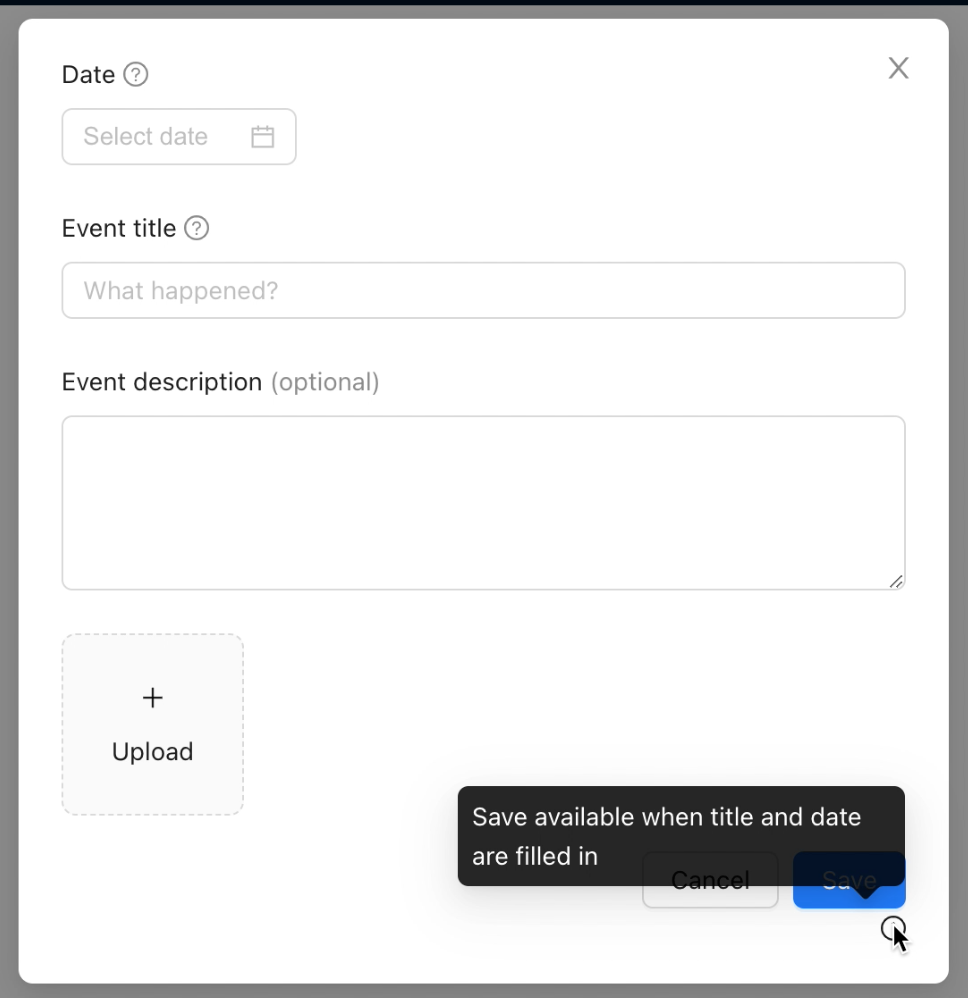Image resolution: width=968 pixels, height=998 pixels.
Task: Click the help icon beside Date
Action: (136, 75)
